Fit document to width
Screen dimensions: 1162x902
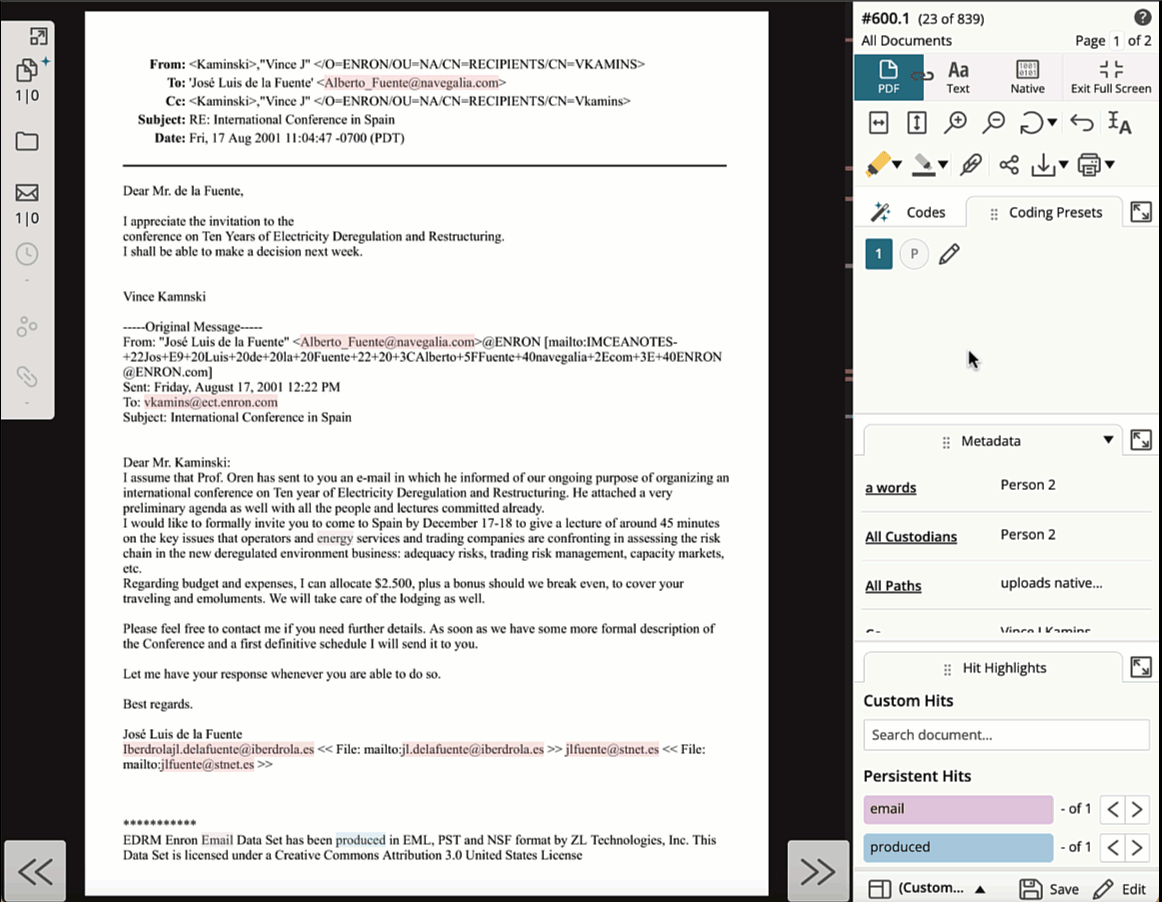tap(878, 123)
